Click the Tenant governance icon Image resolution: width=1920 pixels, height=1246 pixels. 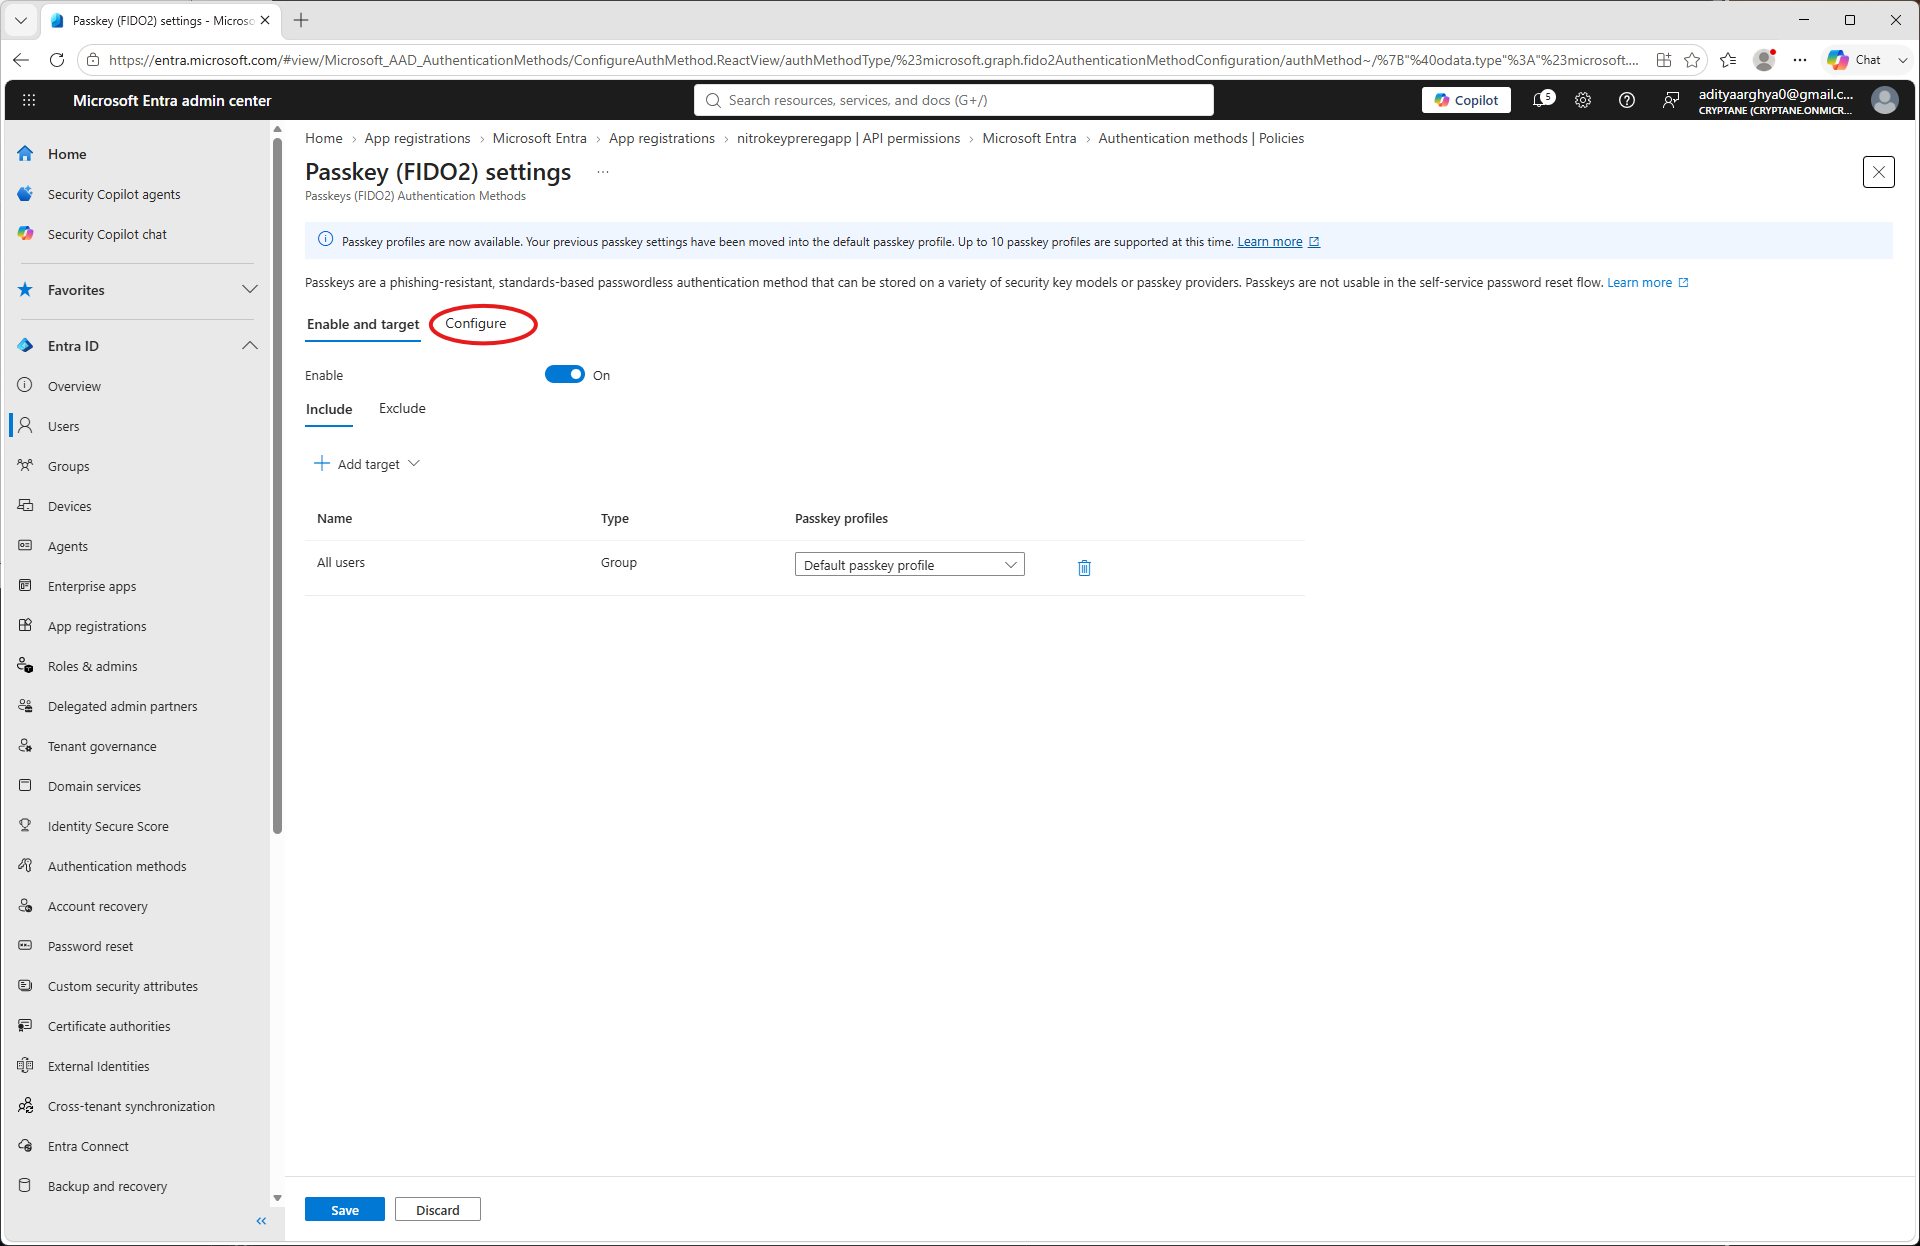[x=25, y=746]
